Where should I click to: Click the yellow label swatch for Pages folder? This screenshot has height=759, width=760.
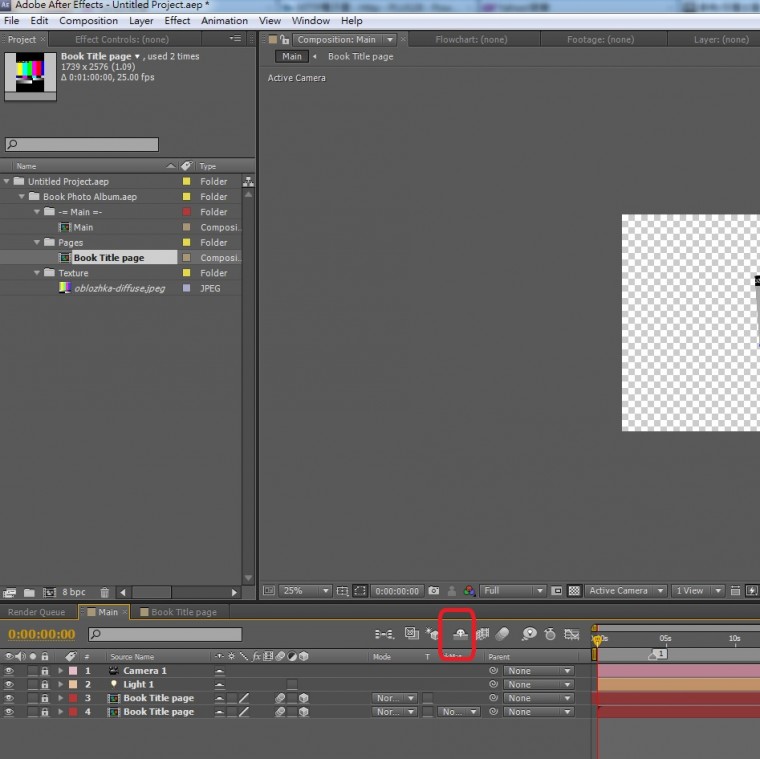tap(186, 243)
